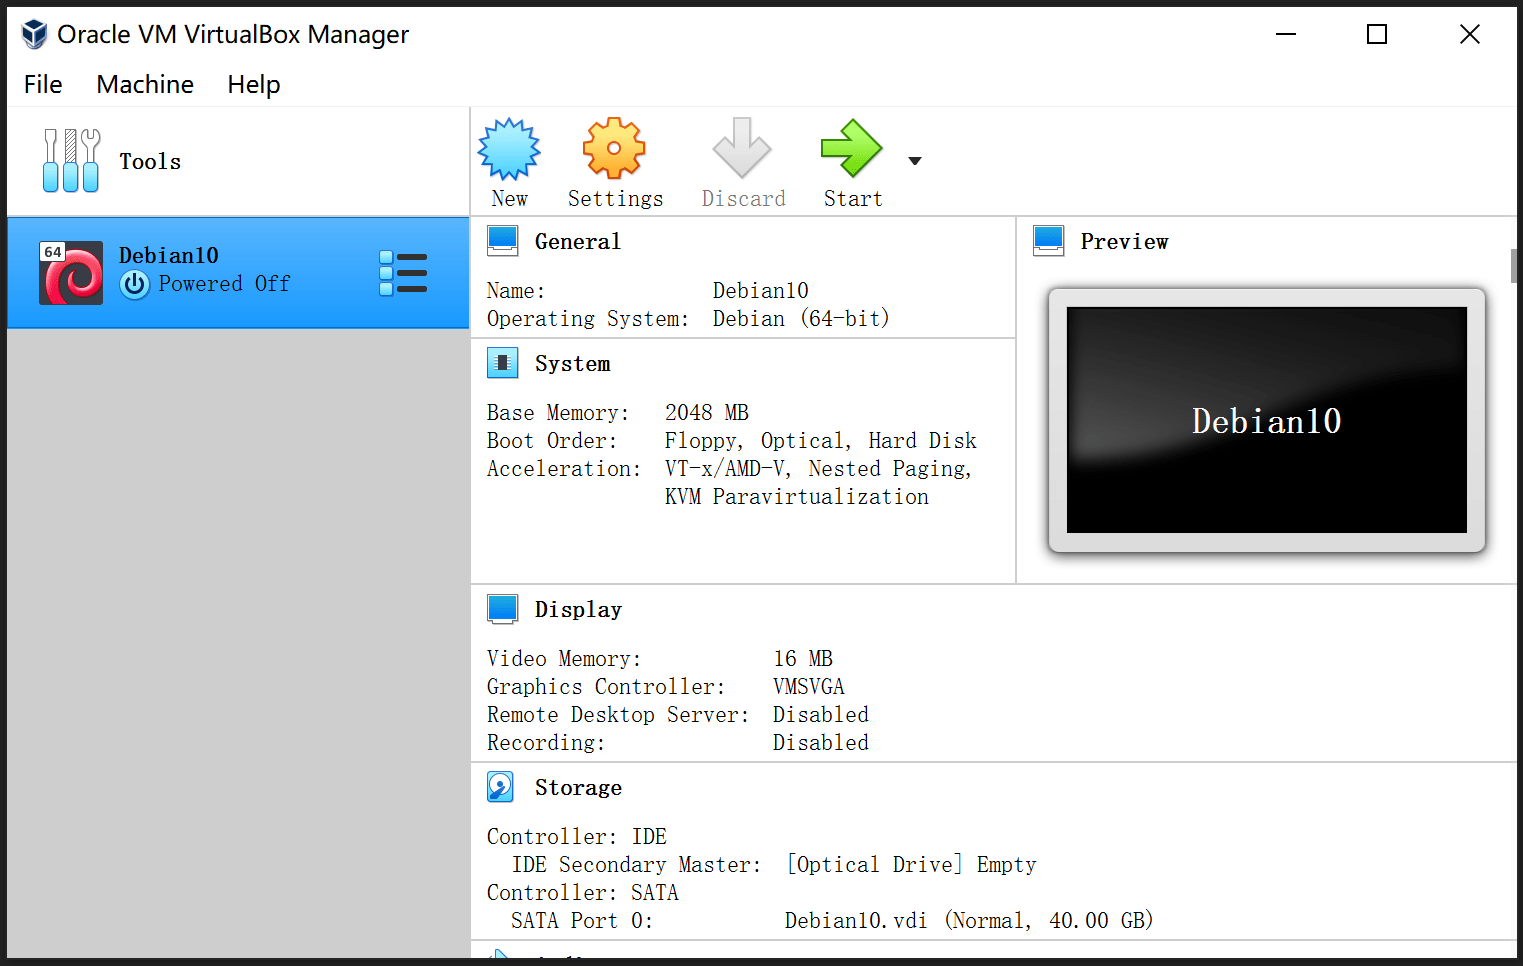Click "Debian (64-bit)" operating system value
The width and height of the screenshot is (1523, 966).
click(x=801, y=319)
